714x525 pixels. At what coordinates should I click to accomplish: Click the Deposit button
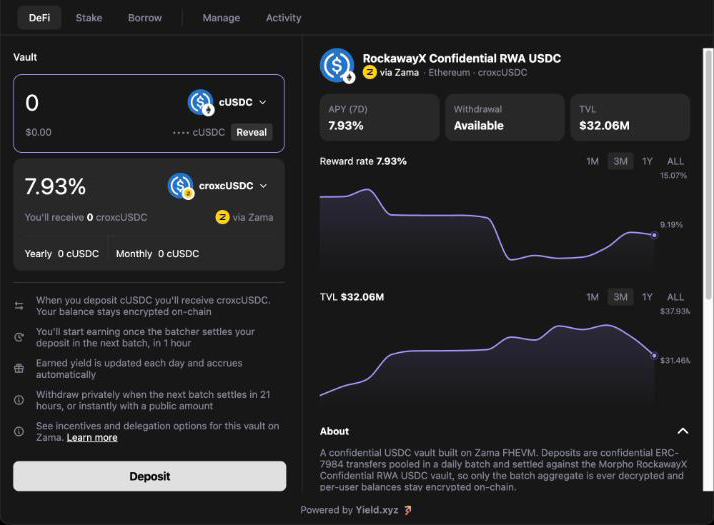[x=149, y=476]
